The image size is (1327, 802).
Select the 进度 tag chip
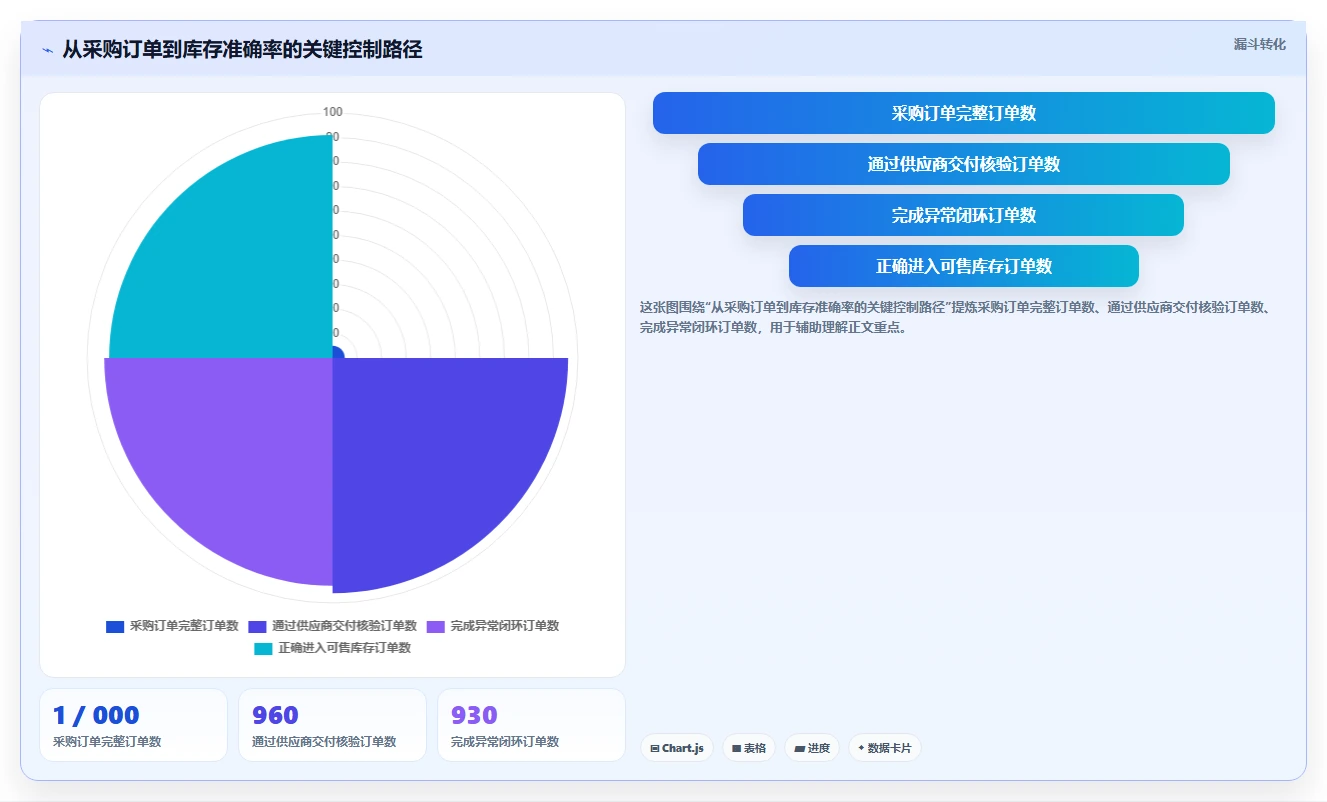tap(812, 748)
